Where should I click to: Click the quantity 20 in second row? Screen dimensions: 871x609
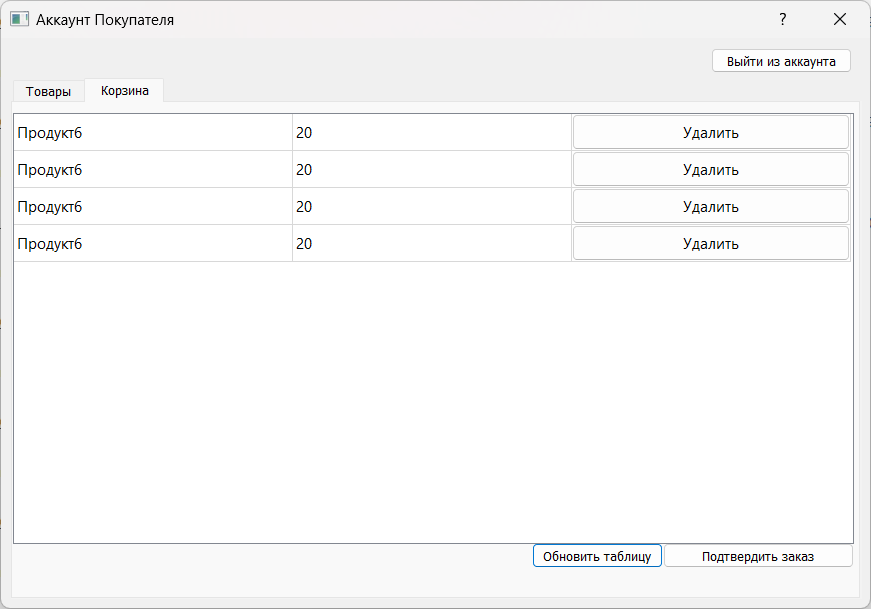(432, 169)
